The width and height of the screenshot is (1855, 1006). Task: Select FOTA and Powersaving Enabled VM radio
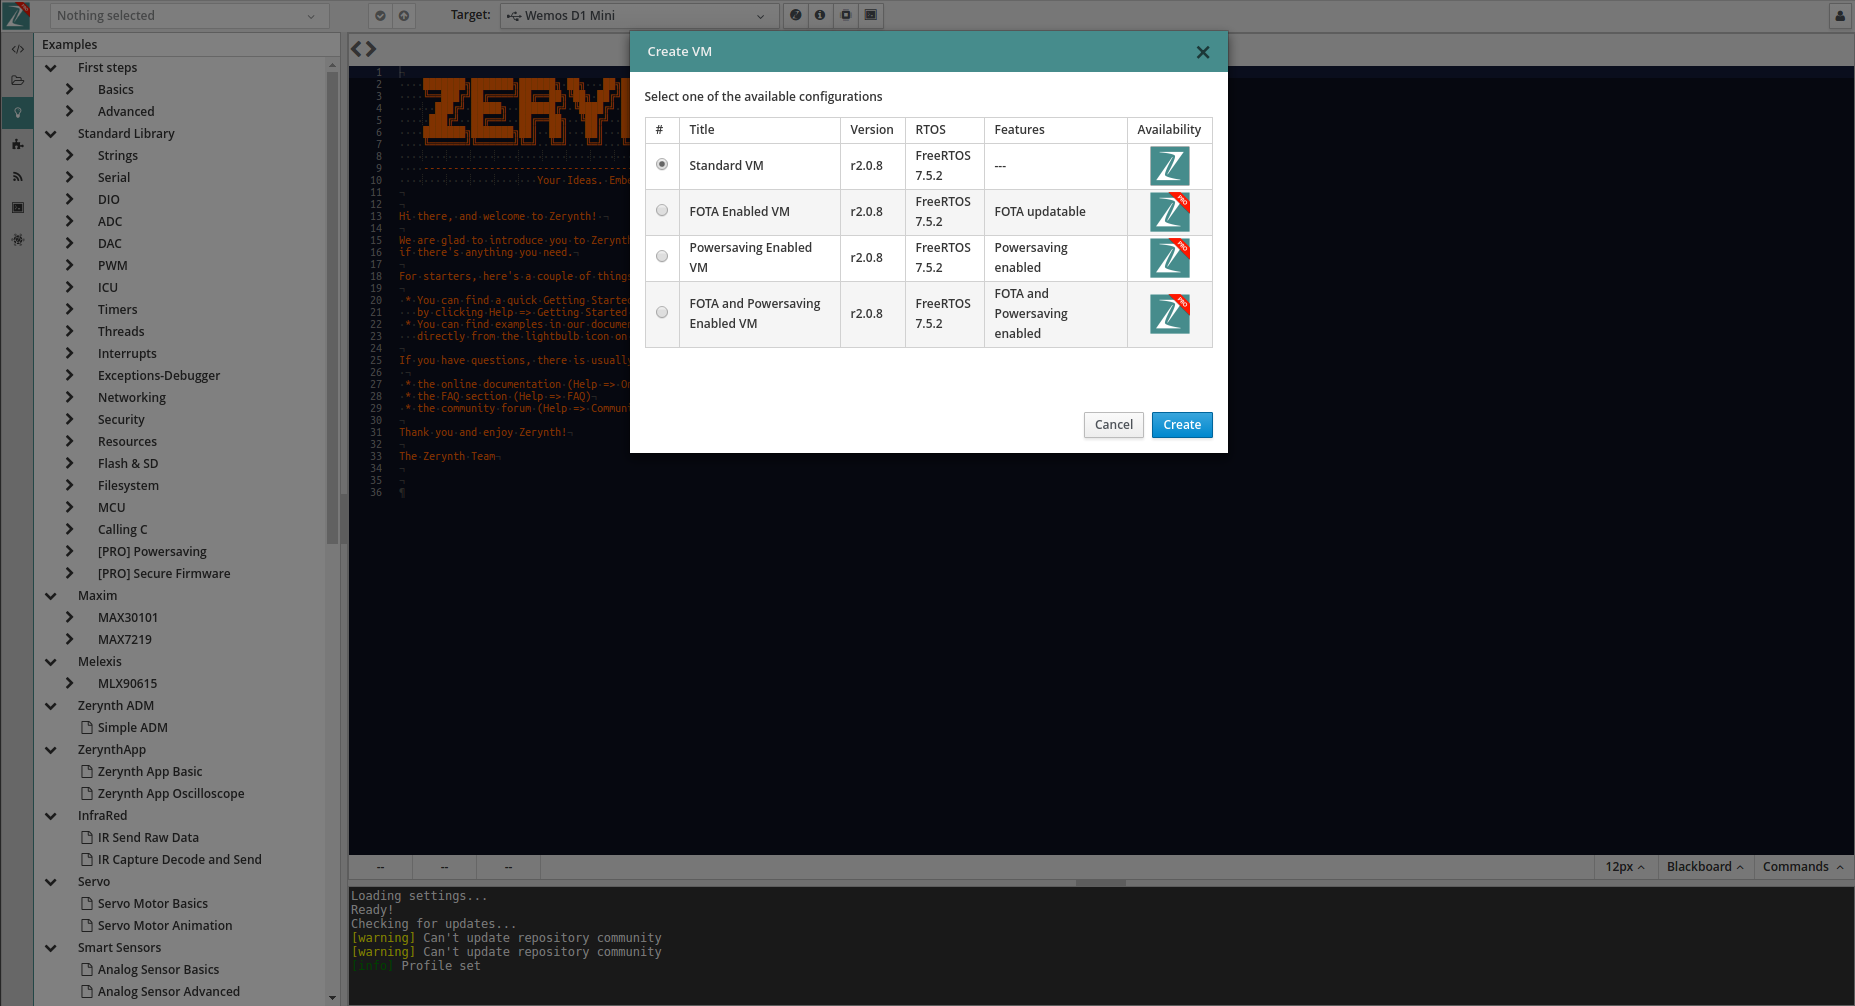[x=662, y=312]
